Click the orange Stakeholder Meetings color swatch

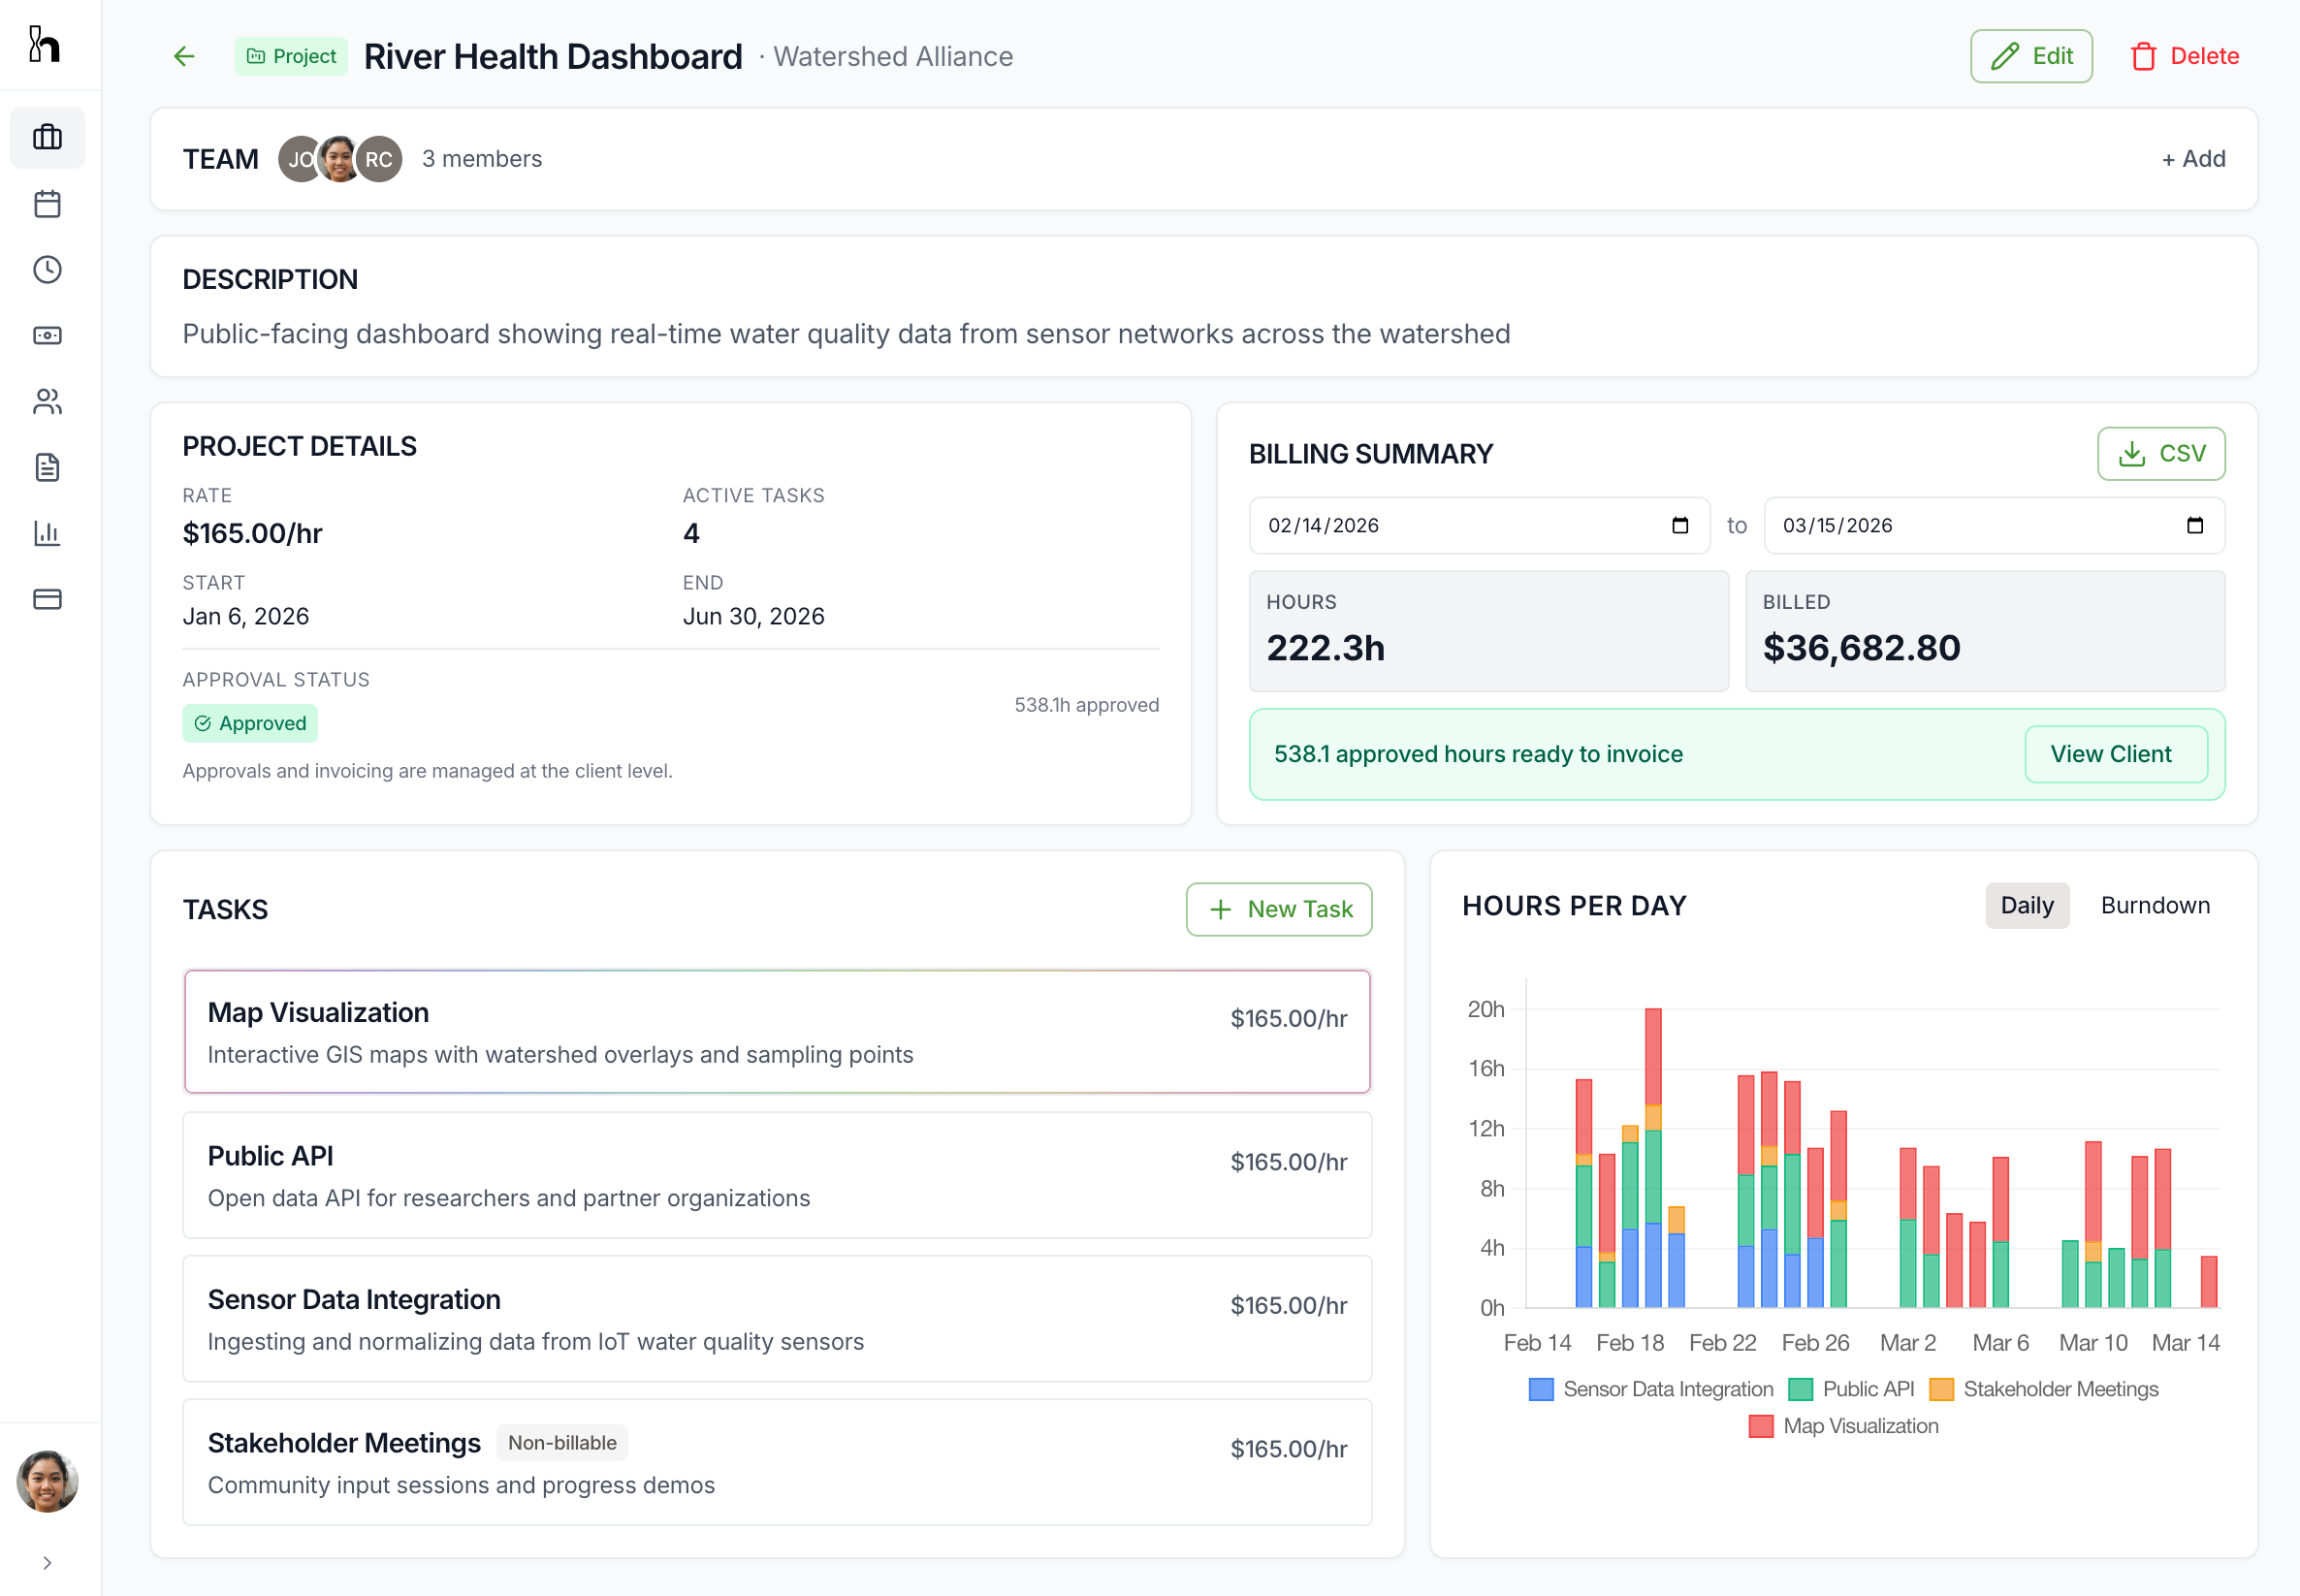(1943, 1388)
